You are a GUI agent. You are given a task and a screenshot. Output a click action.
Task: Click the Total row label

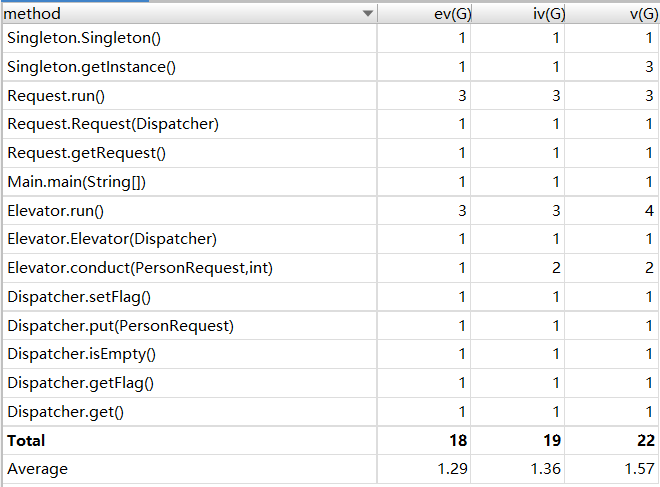click(x=26, y=441)
